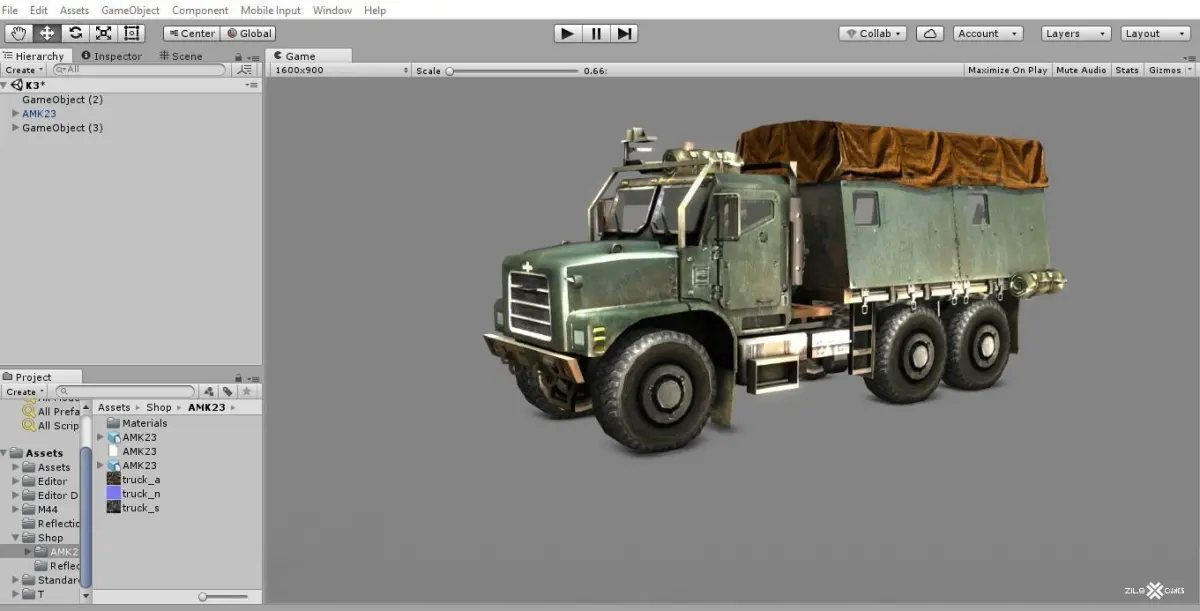The width and height of the screenshot is (1200, 611).
Task: Open the File menu
Action: pyautogui.click(x=10, y=10)
